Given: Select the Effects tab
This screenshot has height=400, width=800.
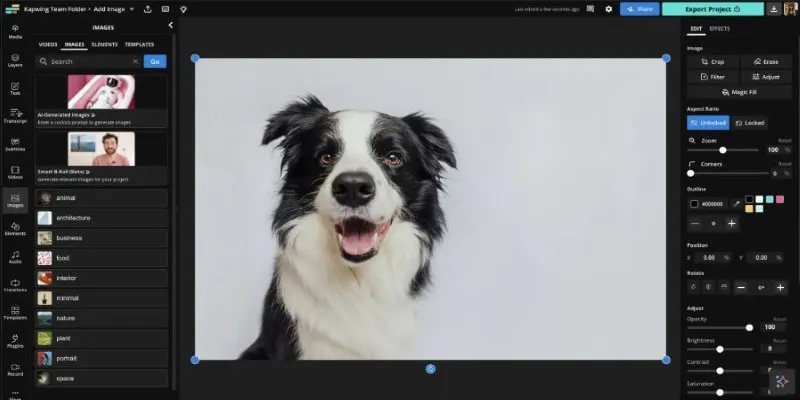Looking at the screenshot, I should click(x=719, y=29).
